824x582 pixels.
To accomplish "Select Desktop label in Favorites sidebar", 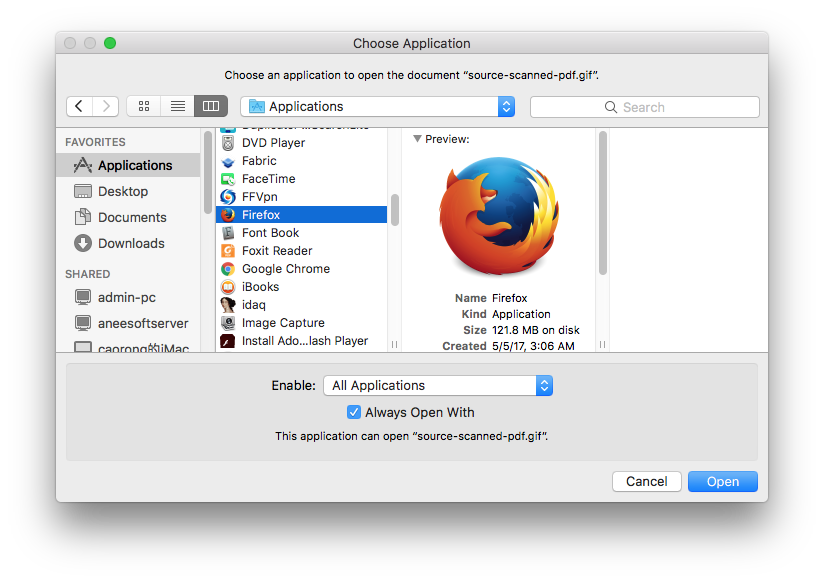I will click(123, 191).
